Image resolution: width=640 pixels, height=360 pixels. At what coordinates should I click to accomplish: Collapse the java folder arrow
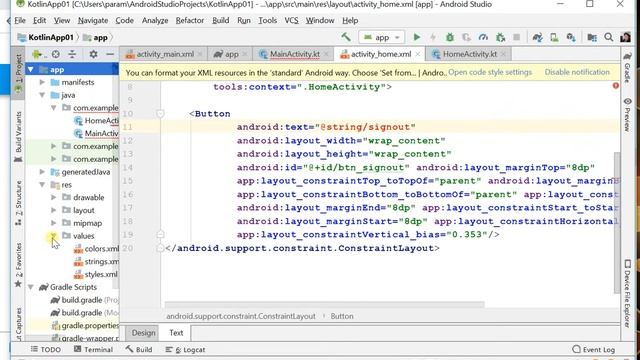(42, 95)
